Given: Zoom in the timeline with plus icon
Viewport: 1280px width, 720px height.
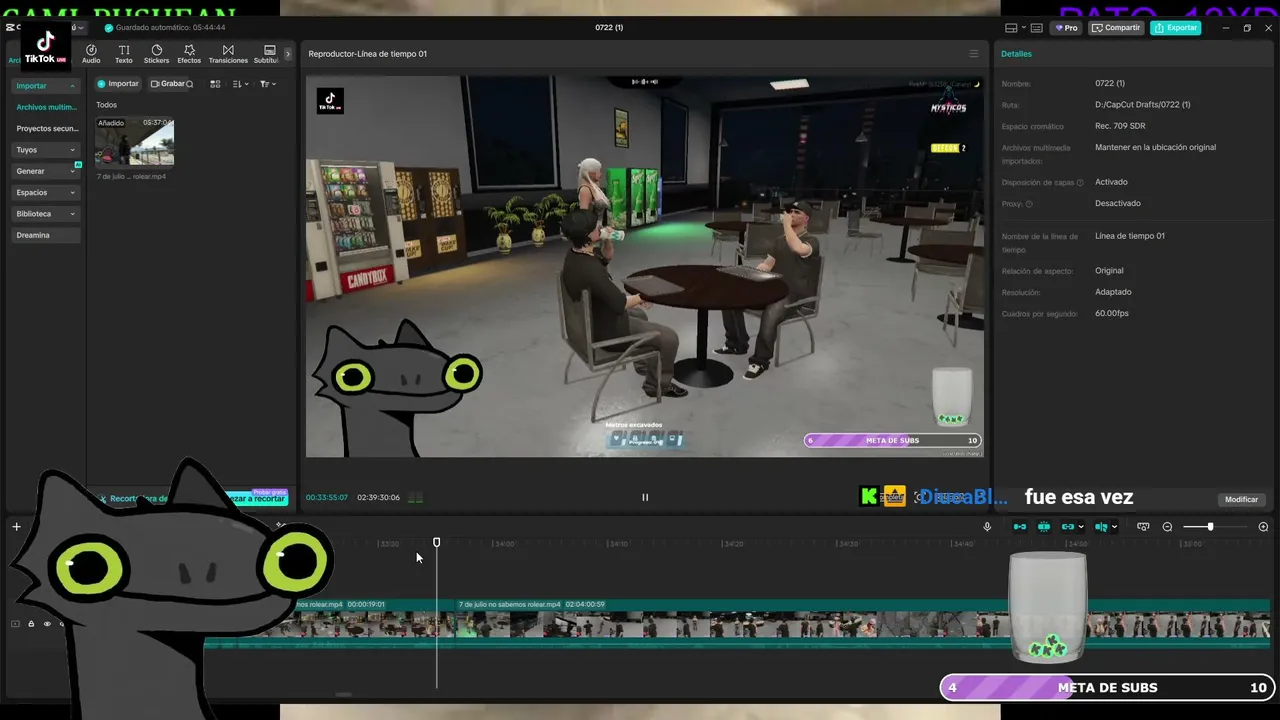Looking at the screenshot, I should pyautogui.click(x=1263, y=527).
